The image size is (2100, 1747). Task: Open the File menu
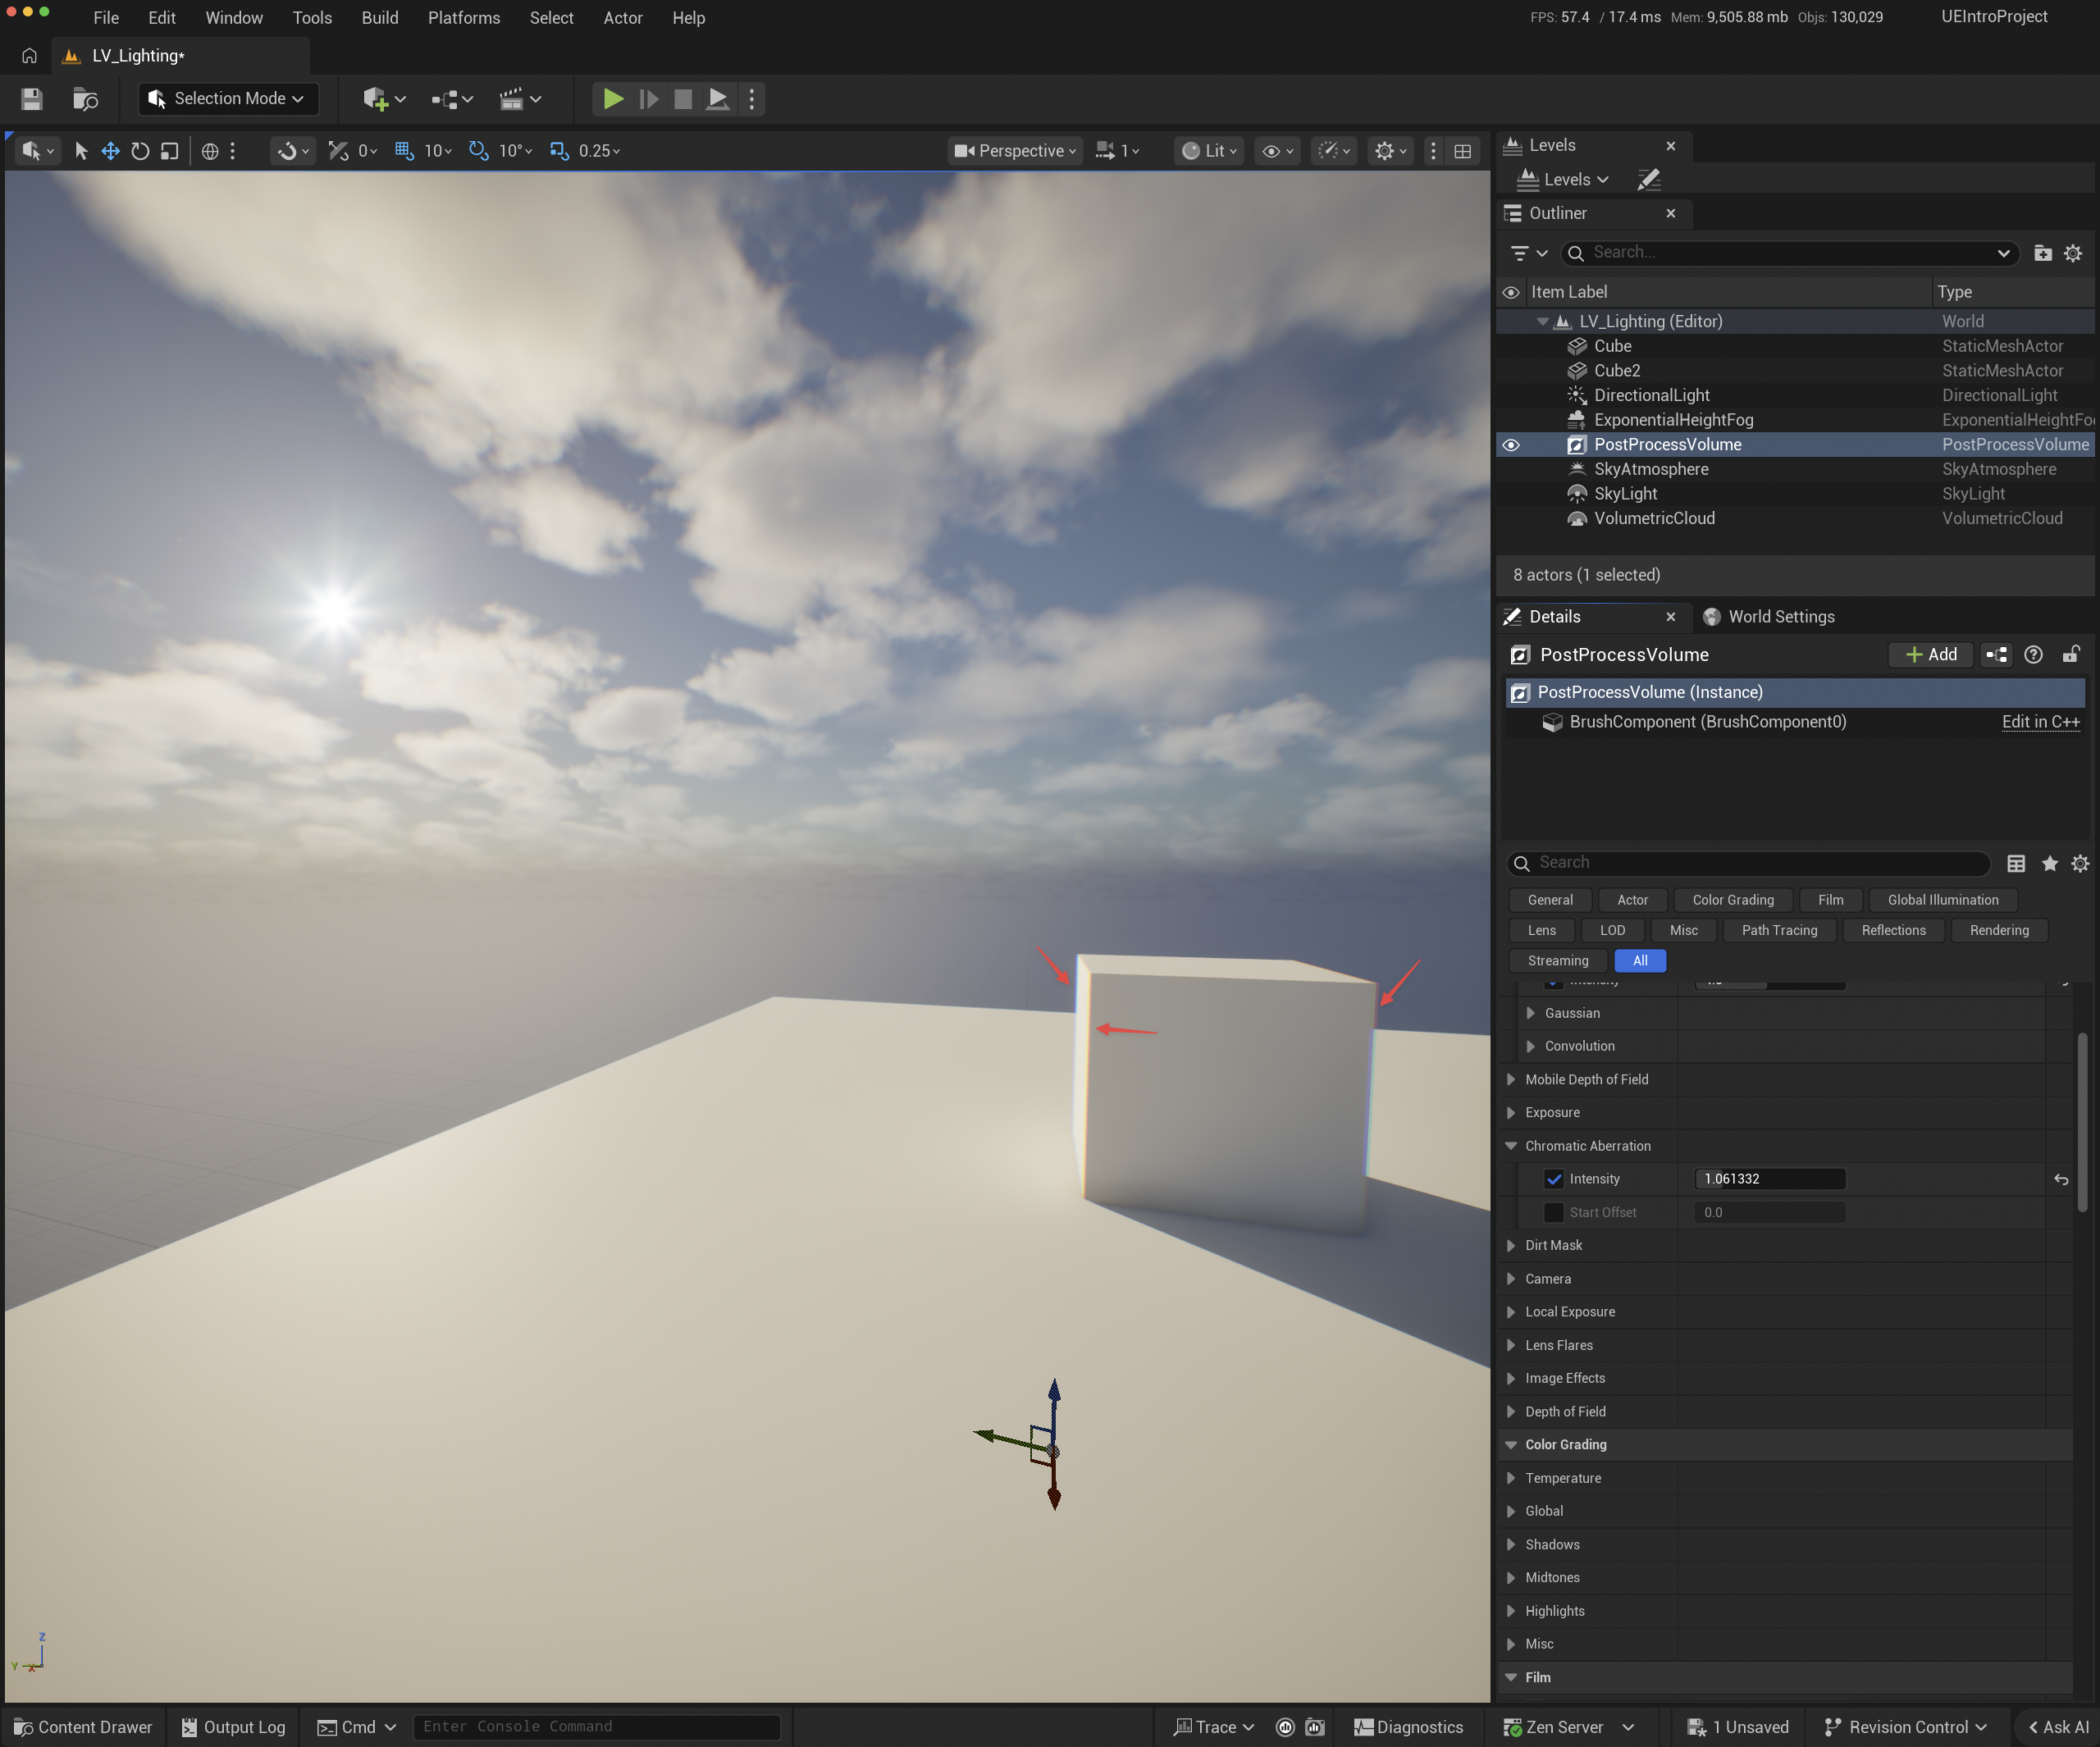click(106, 18)
